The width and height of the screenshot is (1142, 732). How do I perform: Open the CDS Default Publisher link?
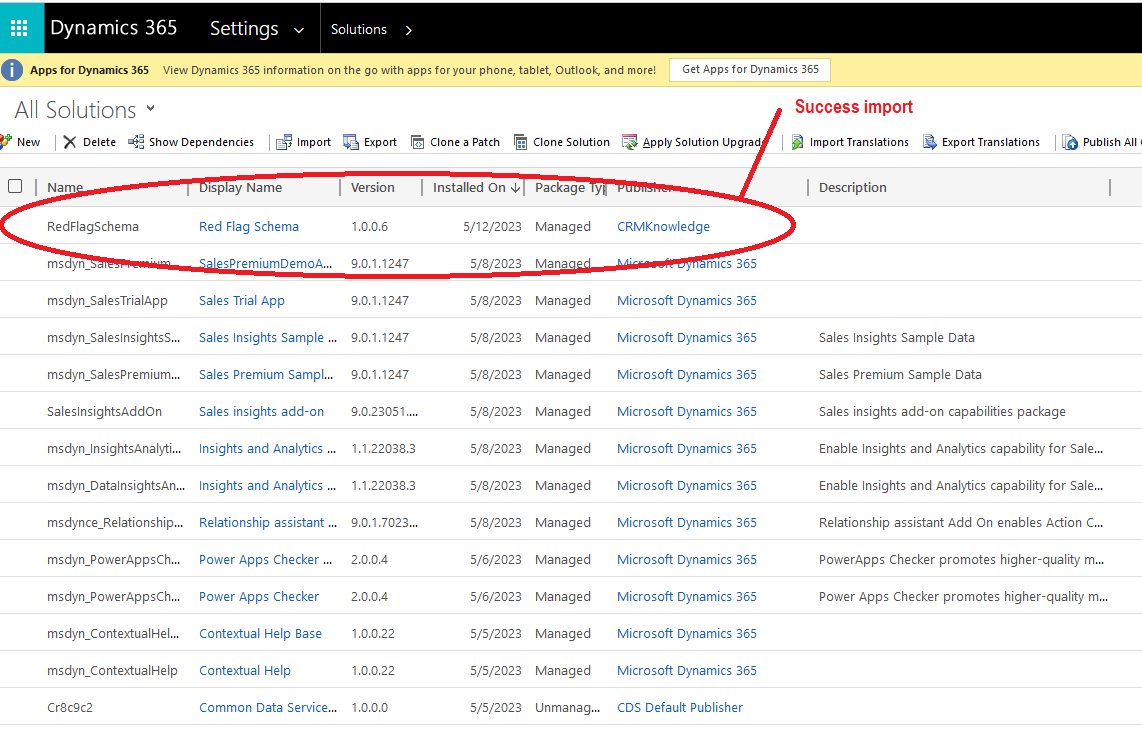click(680, 708)
